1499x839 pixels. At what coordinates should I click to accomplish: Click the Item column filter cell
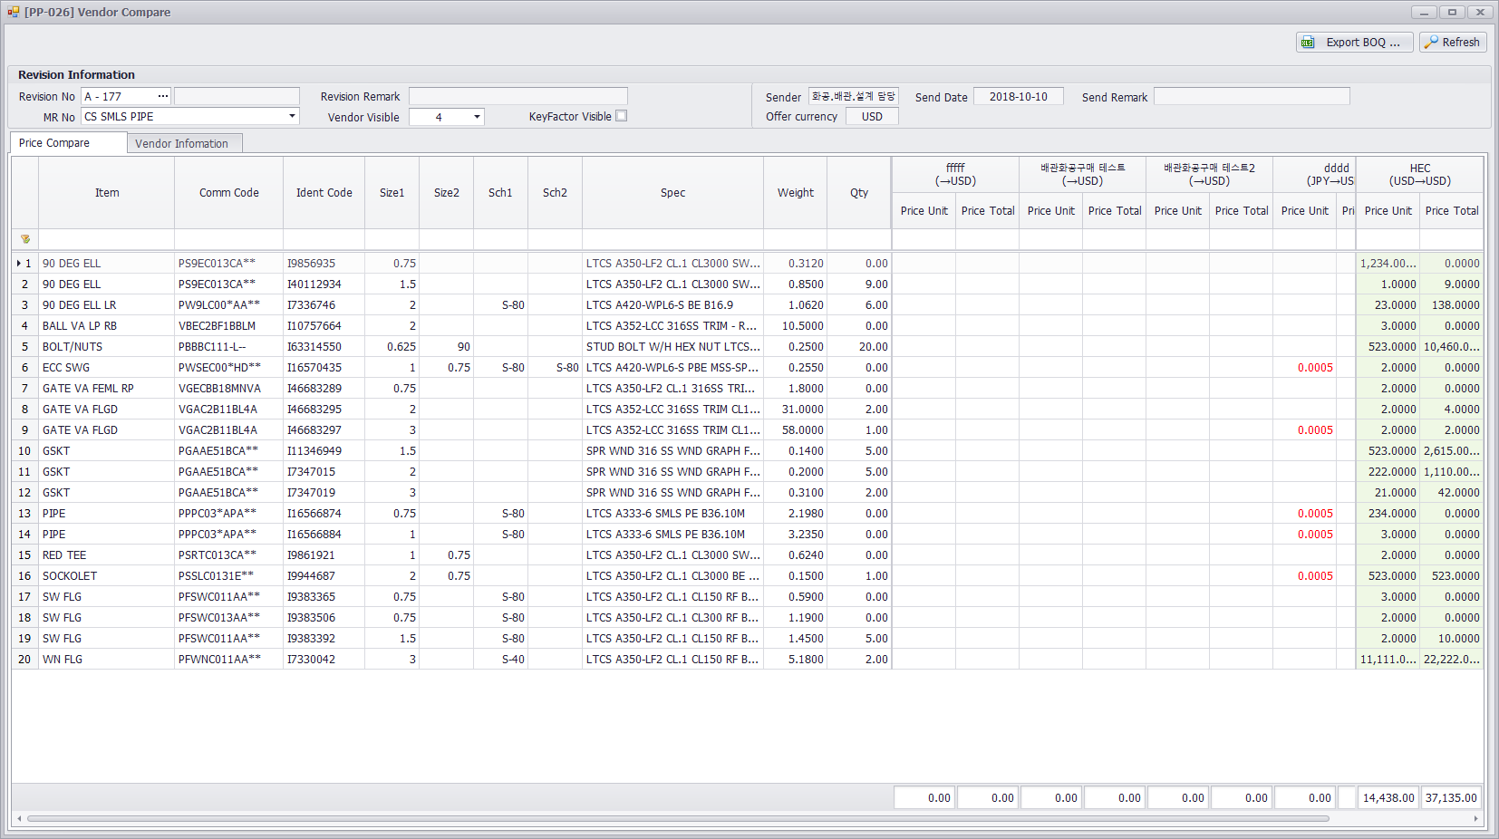click(x=106, y=240)
